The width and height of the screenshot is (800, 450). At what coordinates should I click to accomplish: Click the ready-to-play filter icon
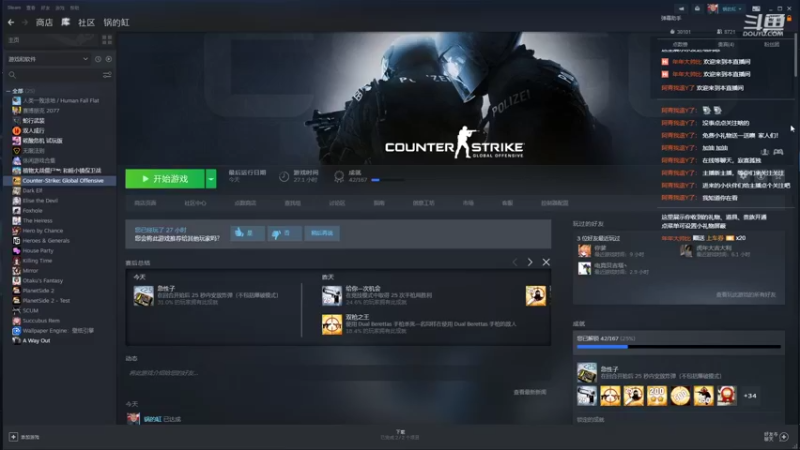pyautogui.click(x=109, y=59)
